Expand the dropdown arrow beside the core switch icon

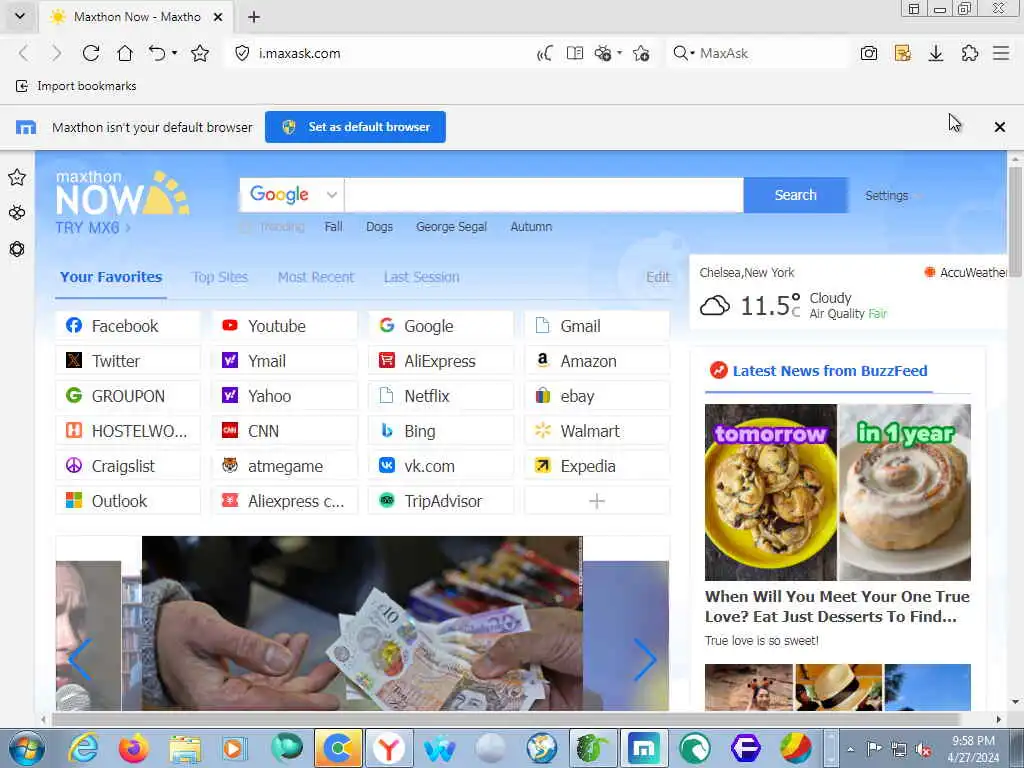coord(619,53)
